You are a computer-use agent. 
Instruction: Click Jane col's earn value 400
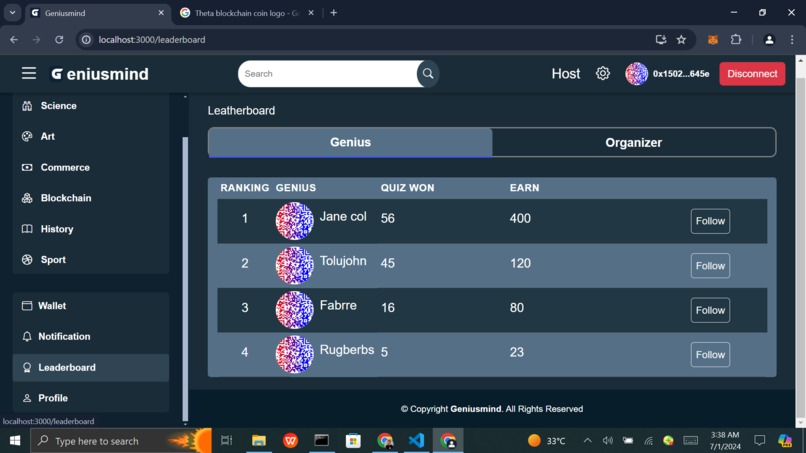pyautogui.click(x=520, y=219)
